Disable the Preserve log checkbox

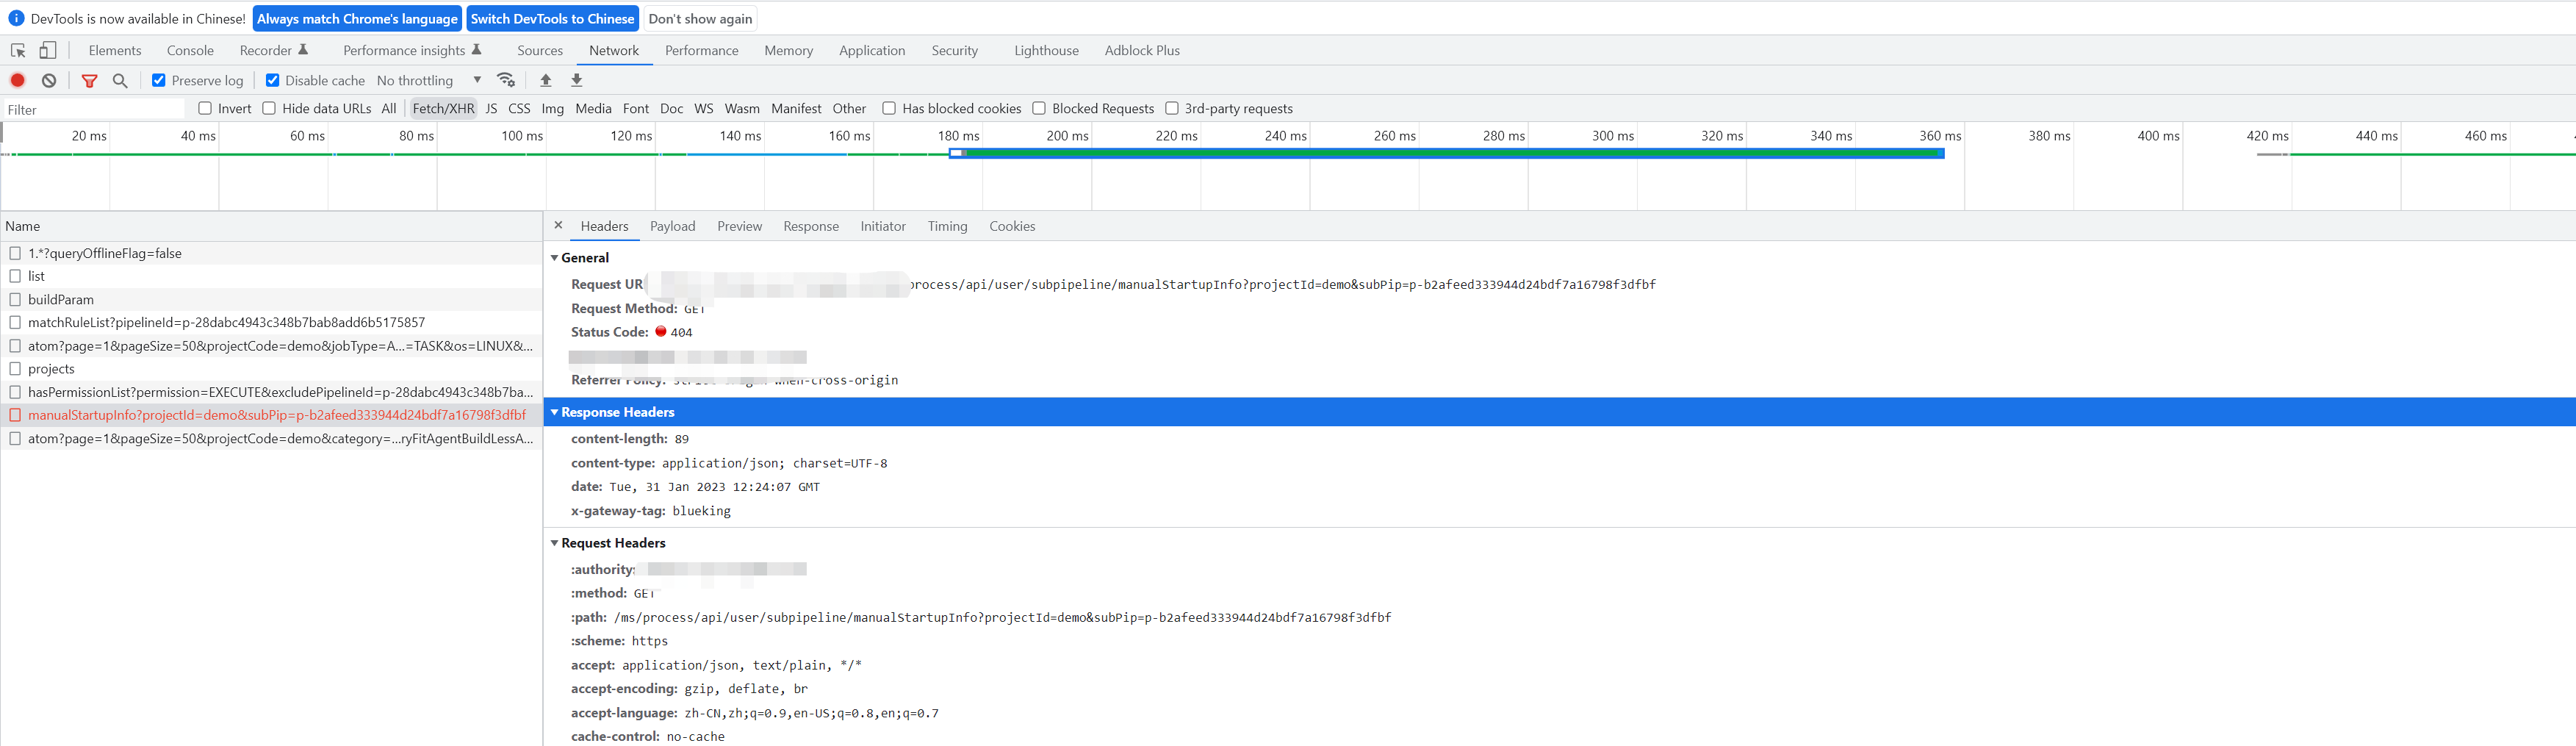[x=159, y=80]
